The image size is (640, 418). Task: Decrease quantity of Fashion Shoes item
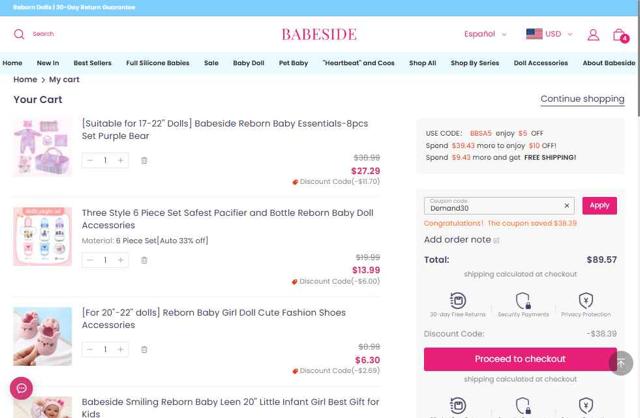[90, 349]
